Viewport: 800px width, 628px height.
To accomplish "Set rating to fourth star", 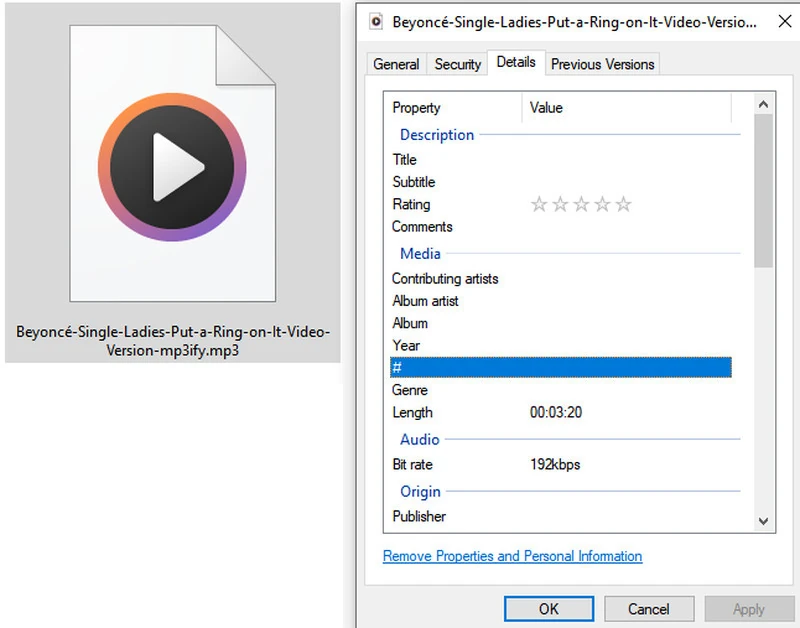I will 602,205.
